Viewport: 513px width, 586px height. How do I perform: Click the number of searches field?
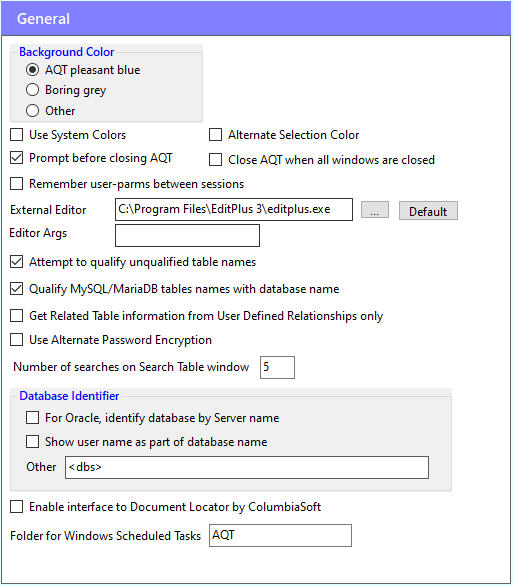click(x=277, y=367)
